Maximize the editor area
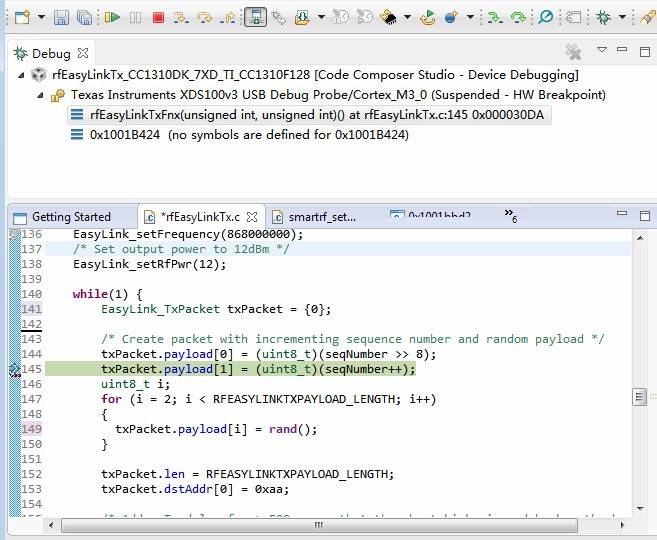Screen dimensions: 657x540 tap(645, 216)
